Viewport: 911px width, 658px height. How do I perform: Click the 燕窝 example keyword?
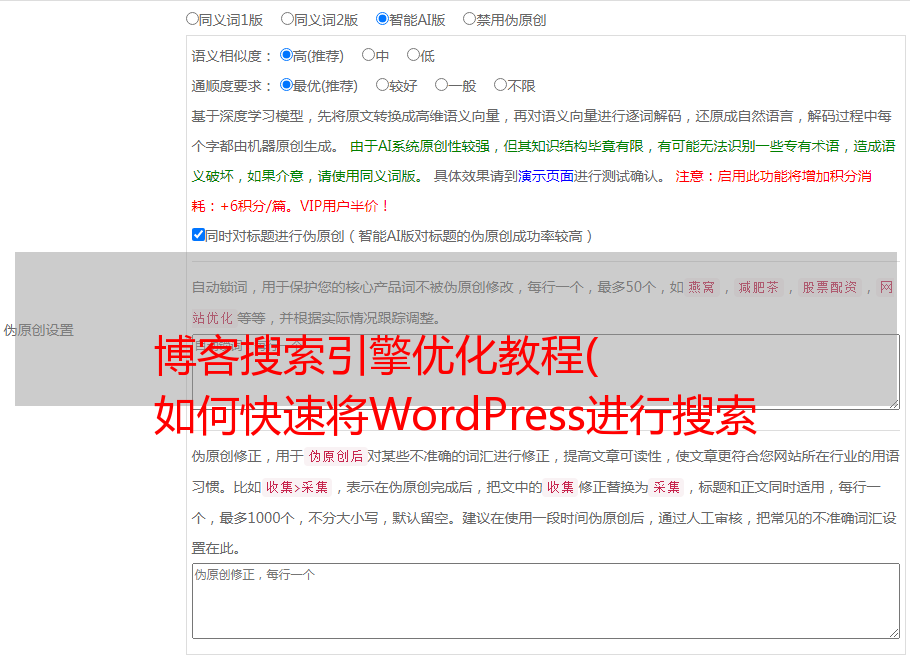point(701,287)
